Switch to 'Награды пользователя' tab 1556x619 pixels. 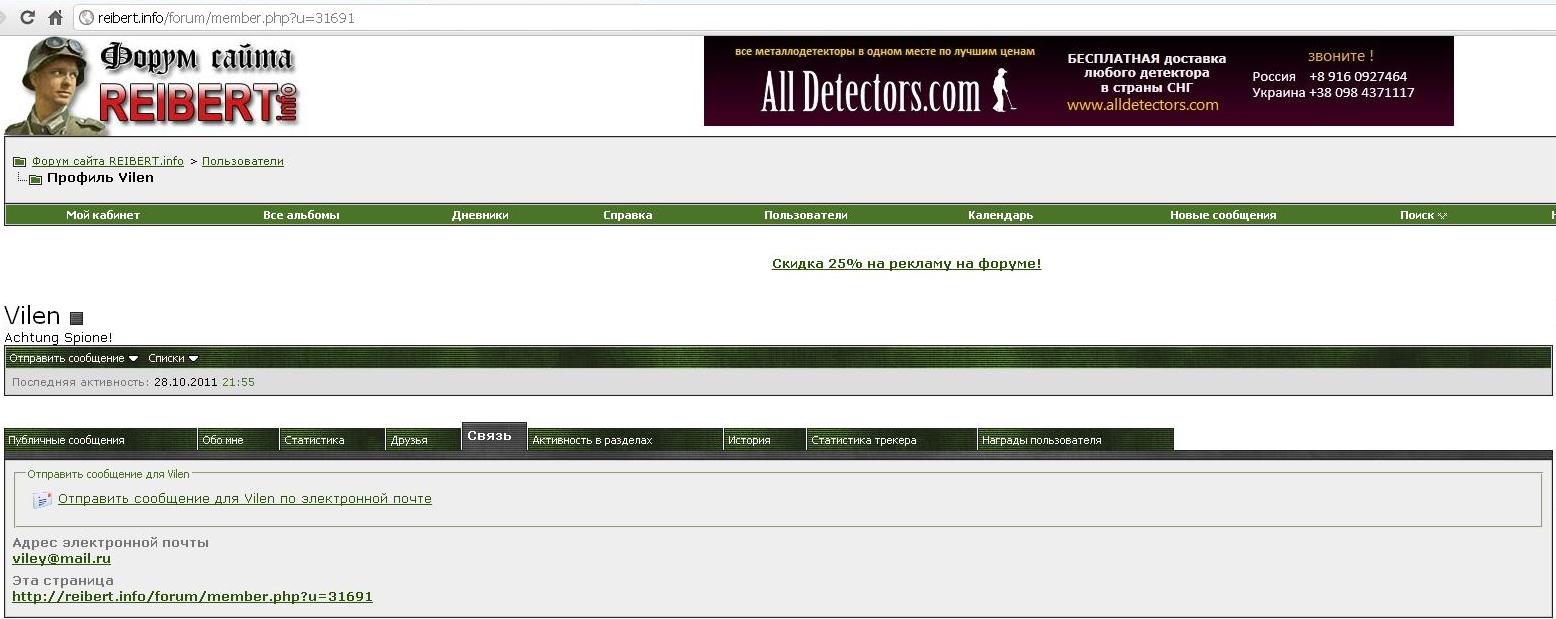(x=1076, y=439)
